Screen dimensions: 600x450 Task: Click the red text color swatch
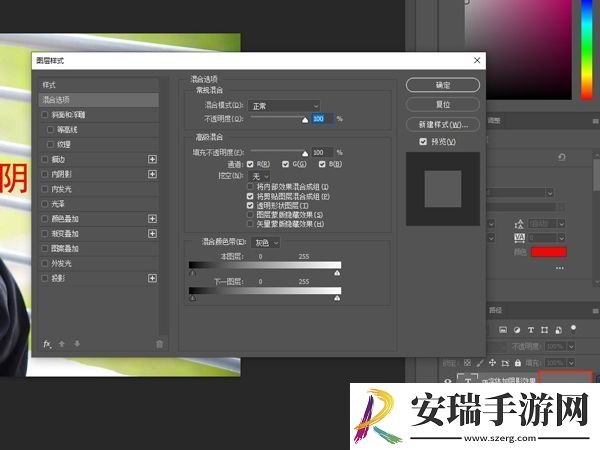(x=549, y=252)
